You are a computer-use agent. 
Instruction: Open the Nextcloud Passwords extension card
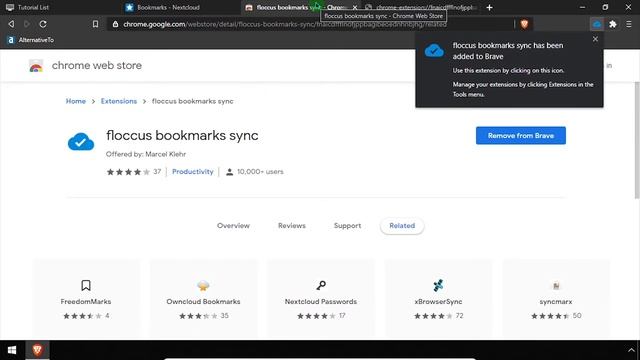click(321, 299)
